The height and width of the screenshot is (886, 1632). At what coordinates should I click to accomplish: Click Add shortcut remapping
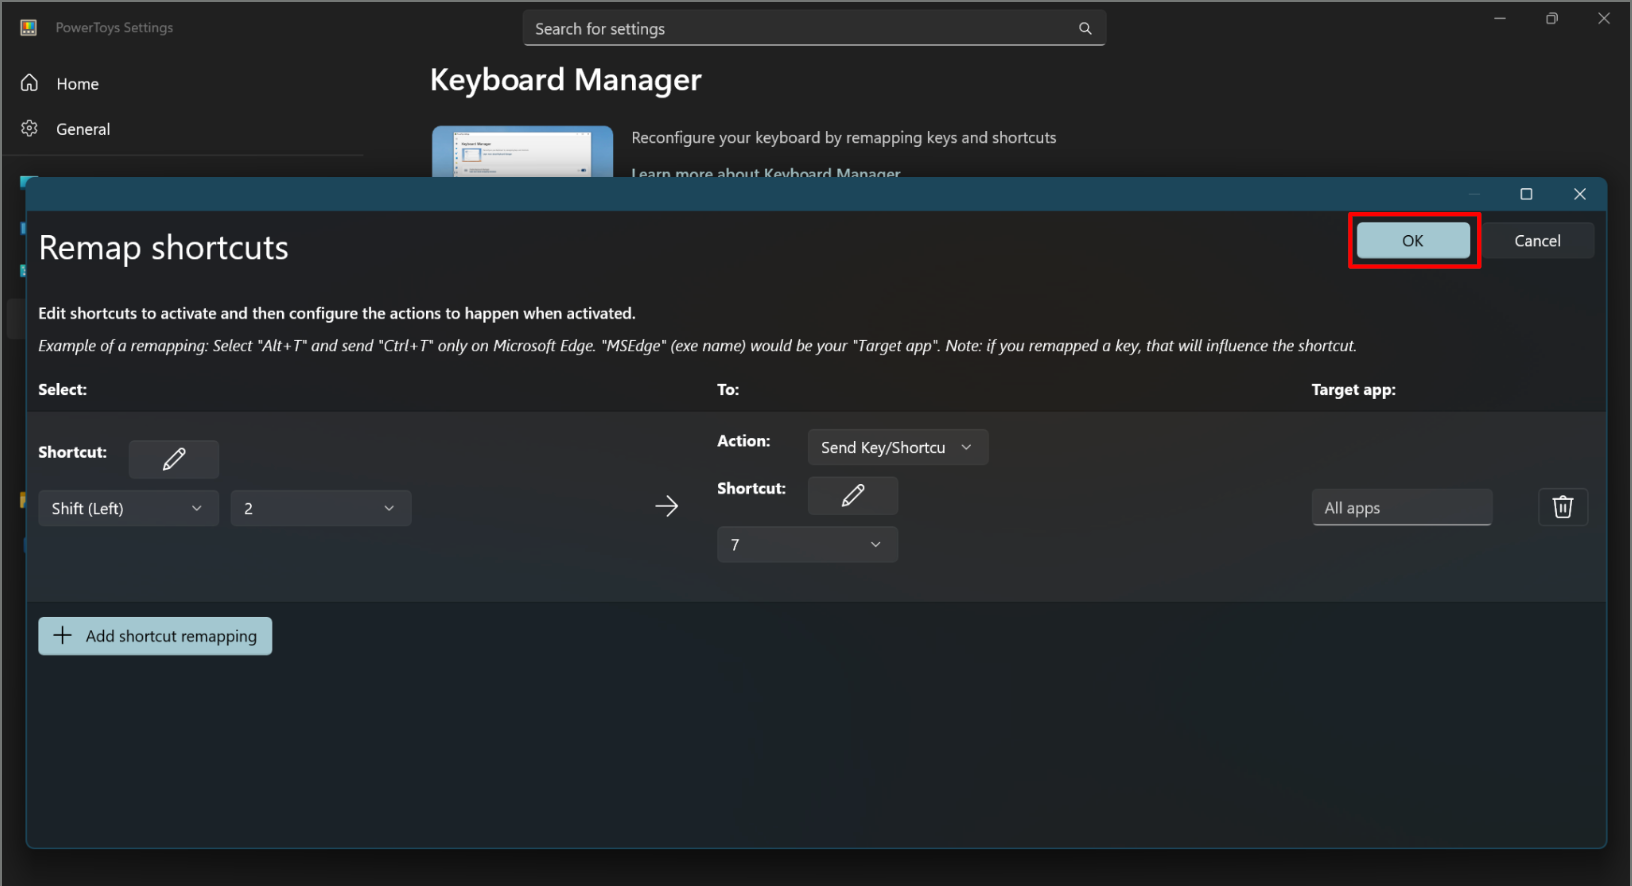pos(155,636)
